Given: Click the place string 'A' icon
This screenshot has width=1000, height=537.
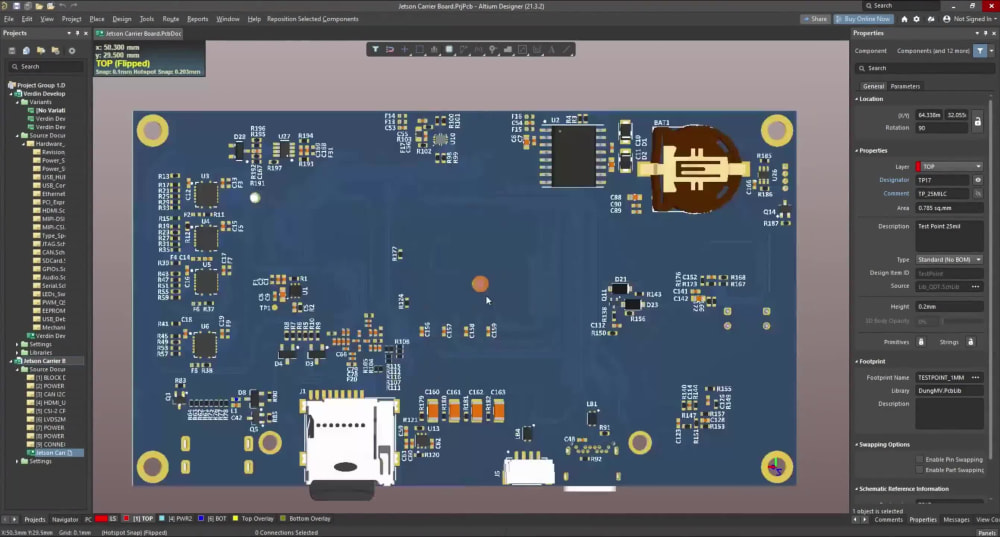Looking at the screenshot, I should tap(552, 49).
